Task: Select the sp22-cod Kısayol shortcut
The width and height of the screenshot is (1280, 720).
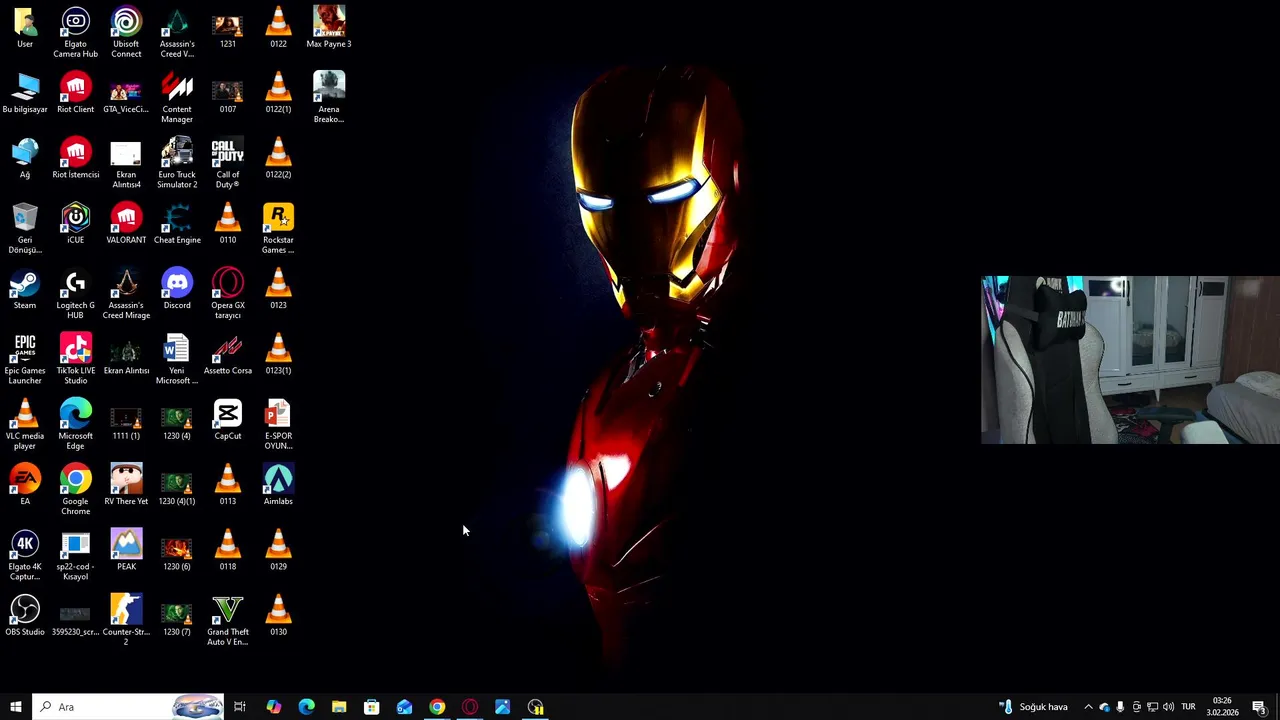Action: [76, 555]
